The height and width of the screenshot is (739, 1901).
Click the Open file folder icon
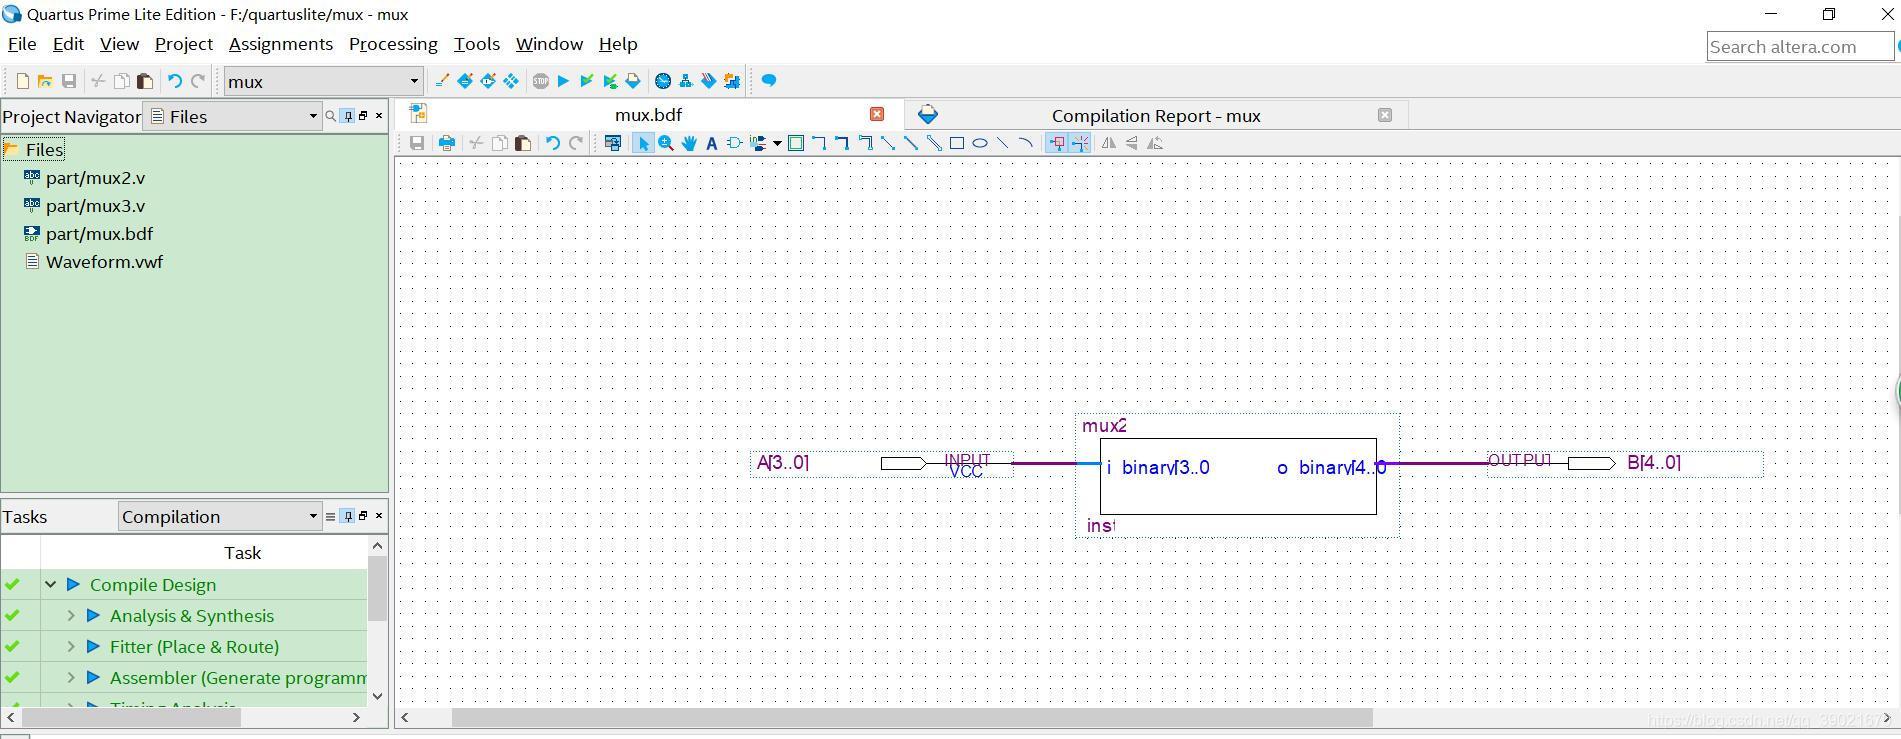pyautogui.click(x=45, y=81)
